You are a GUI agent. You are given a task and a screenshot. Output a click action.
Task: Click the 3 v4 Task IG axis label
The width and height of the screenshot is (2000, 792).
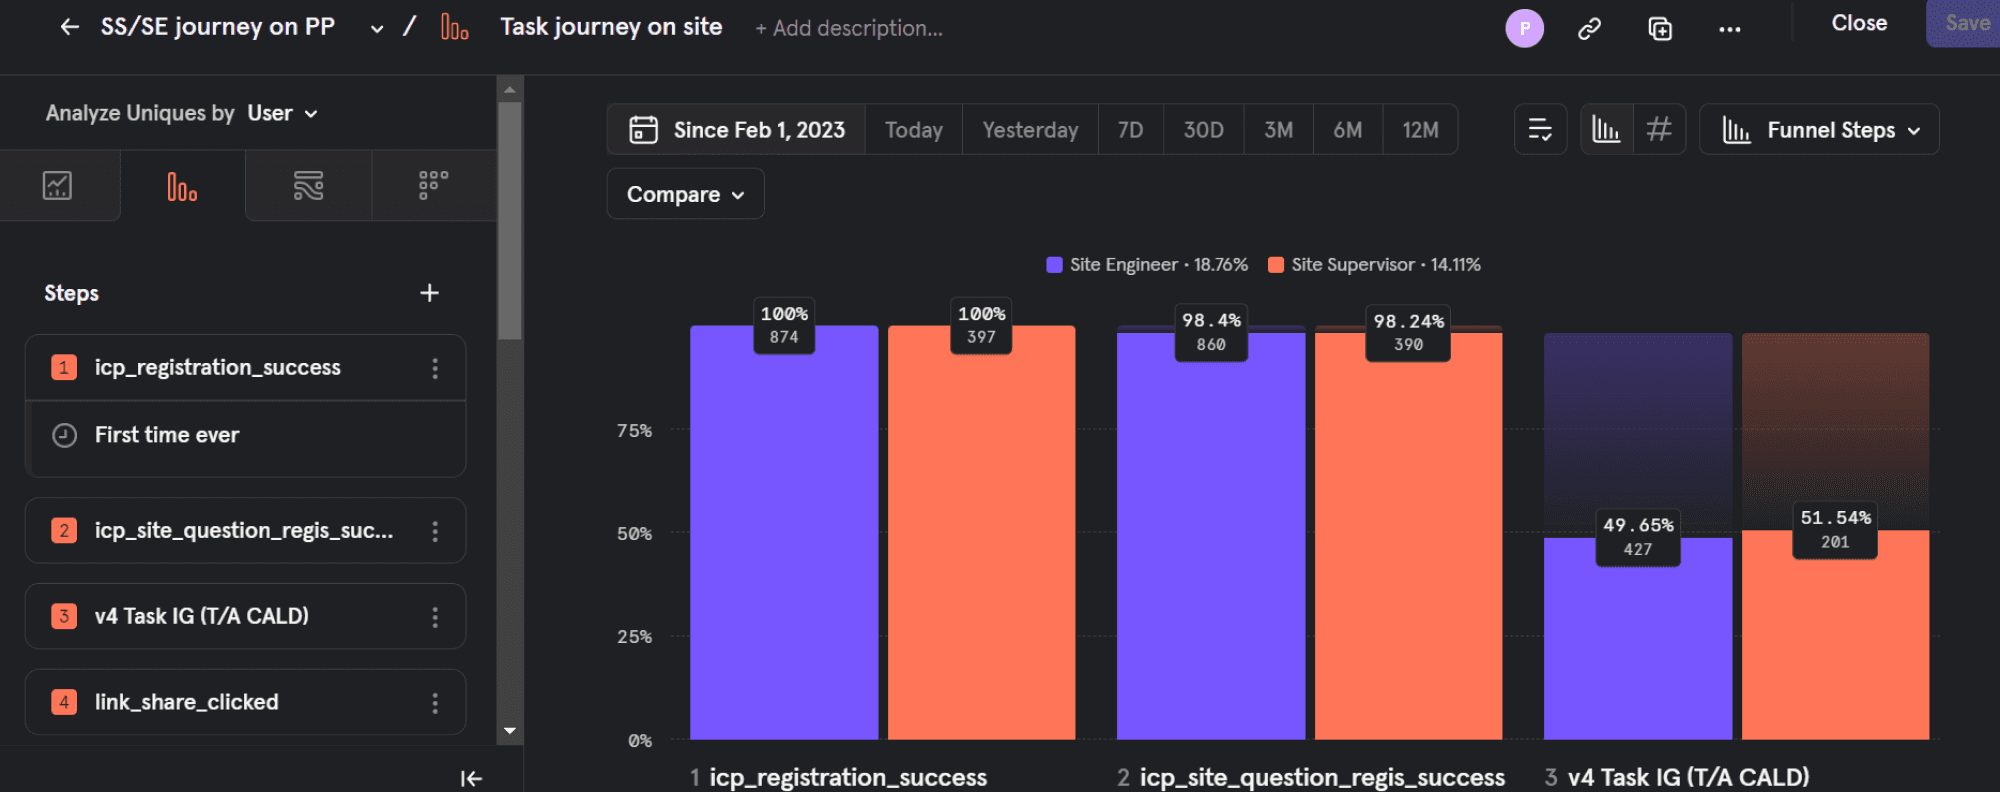click(x=1677, y=777)
